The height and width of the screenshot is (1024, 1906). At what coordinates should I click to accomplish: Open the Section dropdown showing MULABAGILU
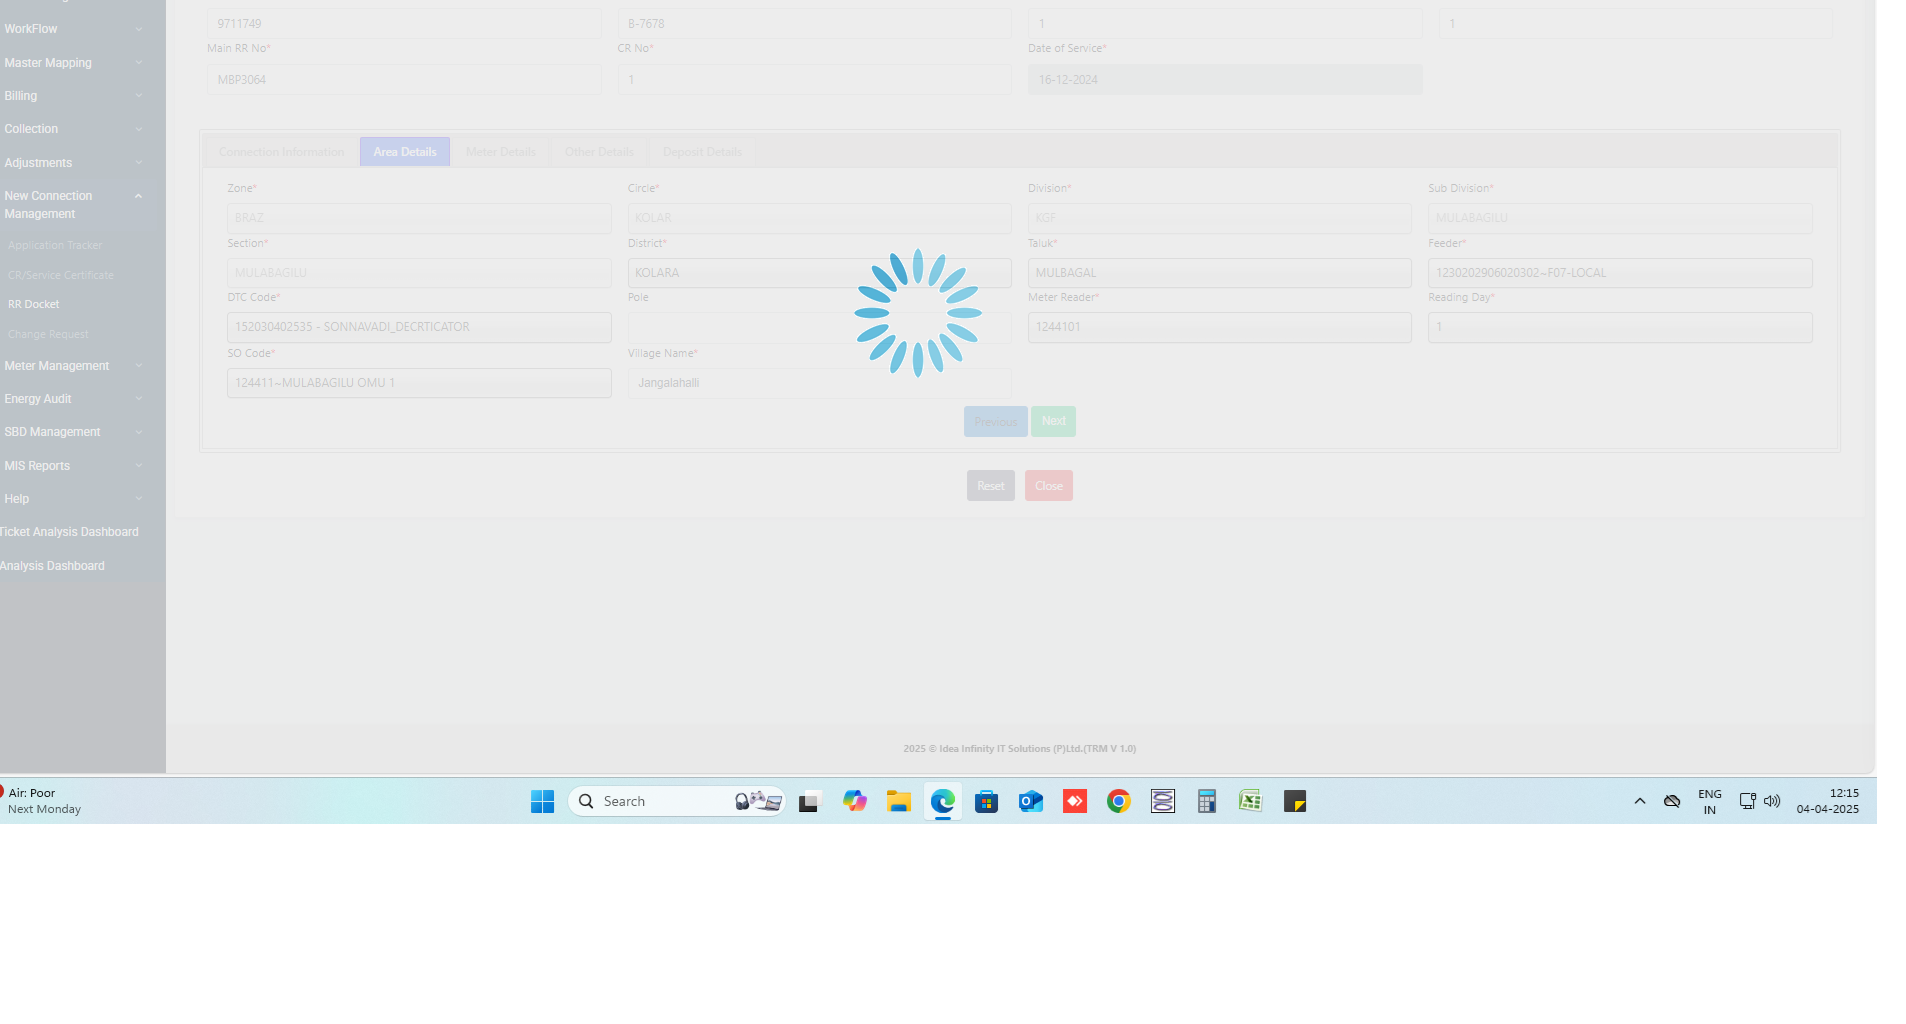coord(419,273)
